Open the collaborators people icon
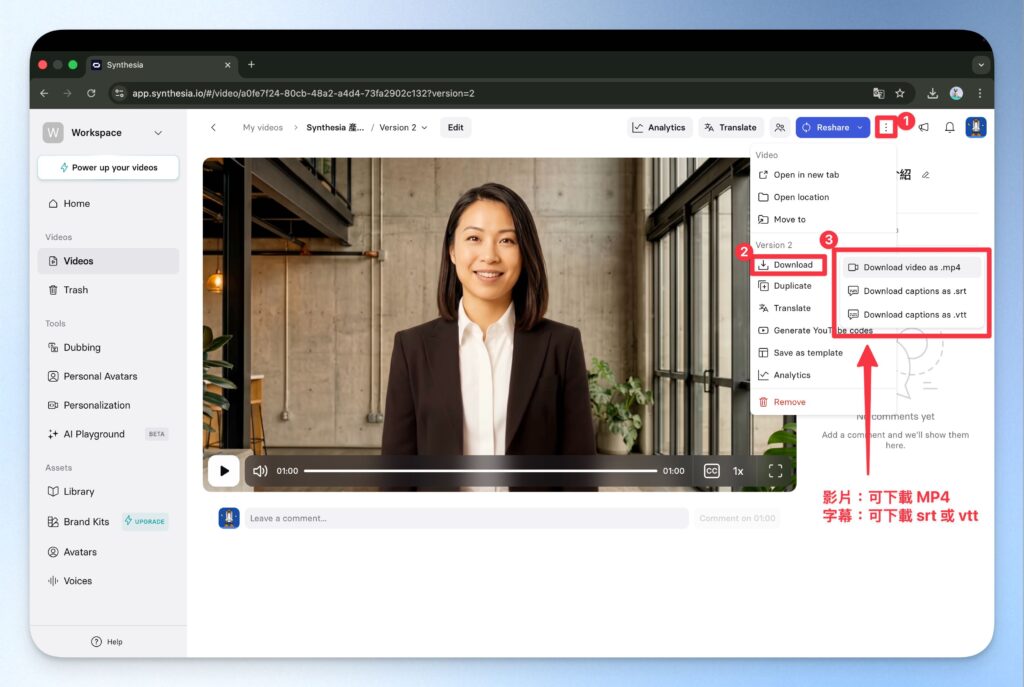 (779, 127)
